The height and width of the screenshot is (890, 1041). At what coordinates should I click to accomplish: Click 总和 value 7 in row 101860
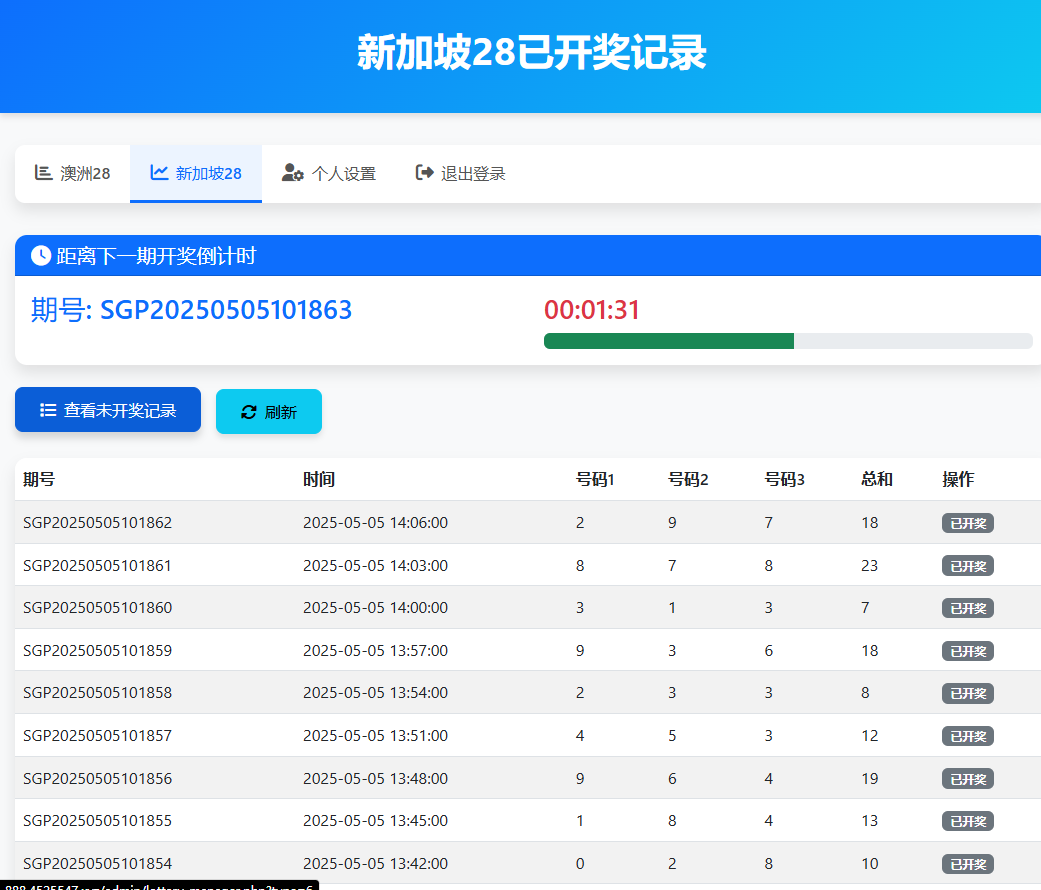click(865, 607)
